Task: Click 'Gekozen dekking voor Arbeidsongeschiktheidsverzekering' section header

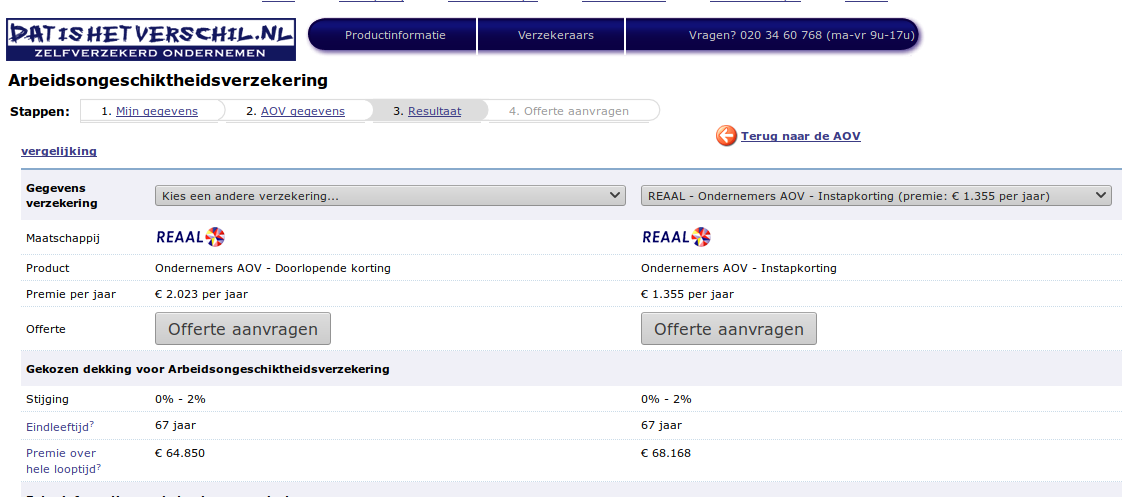Action: click(208, 369)
